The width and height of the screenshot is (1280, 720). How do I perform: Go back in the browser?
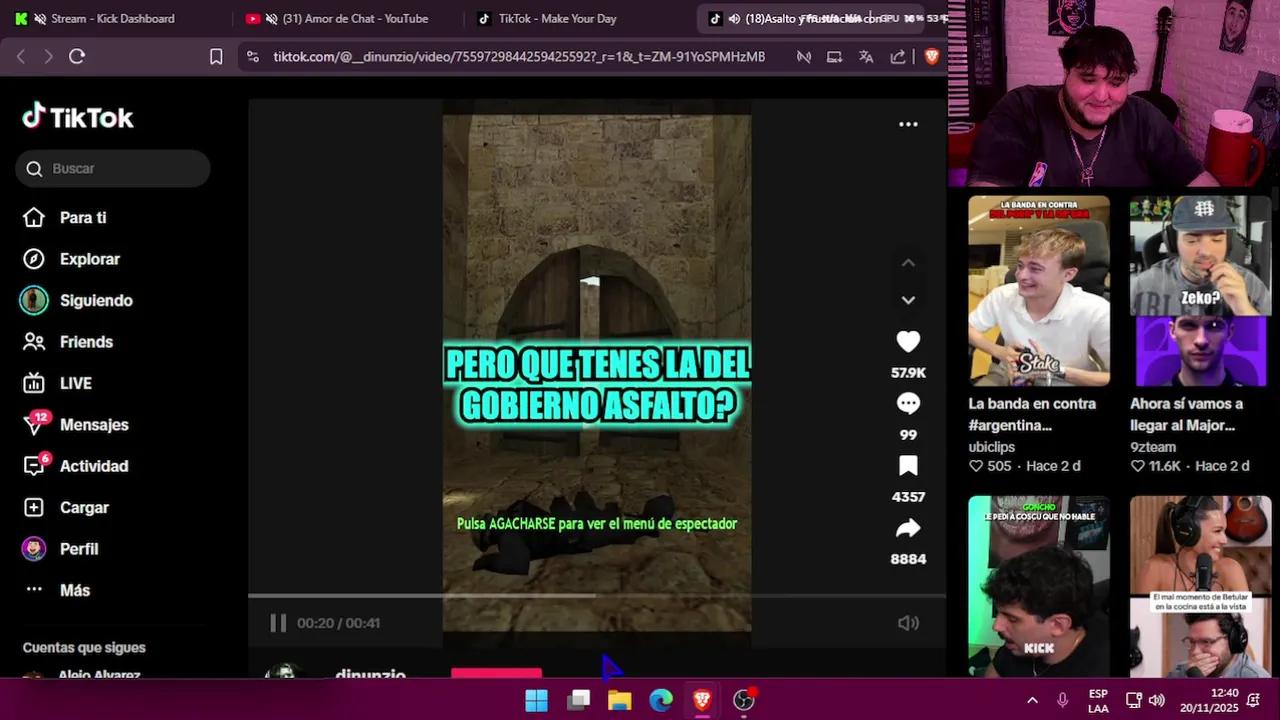coord(20,57)
